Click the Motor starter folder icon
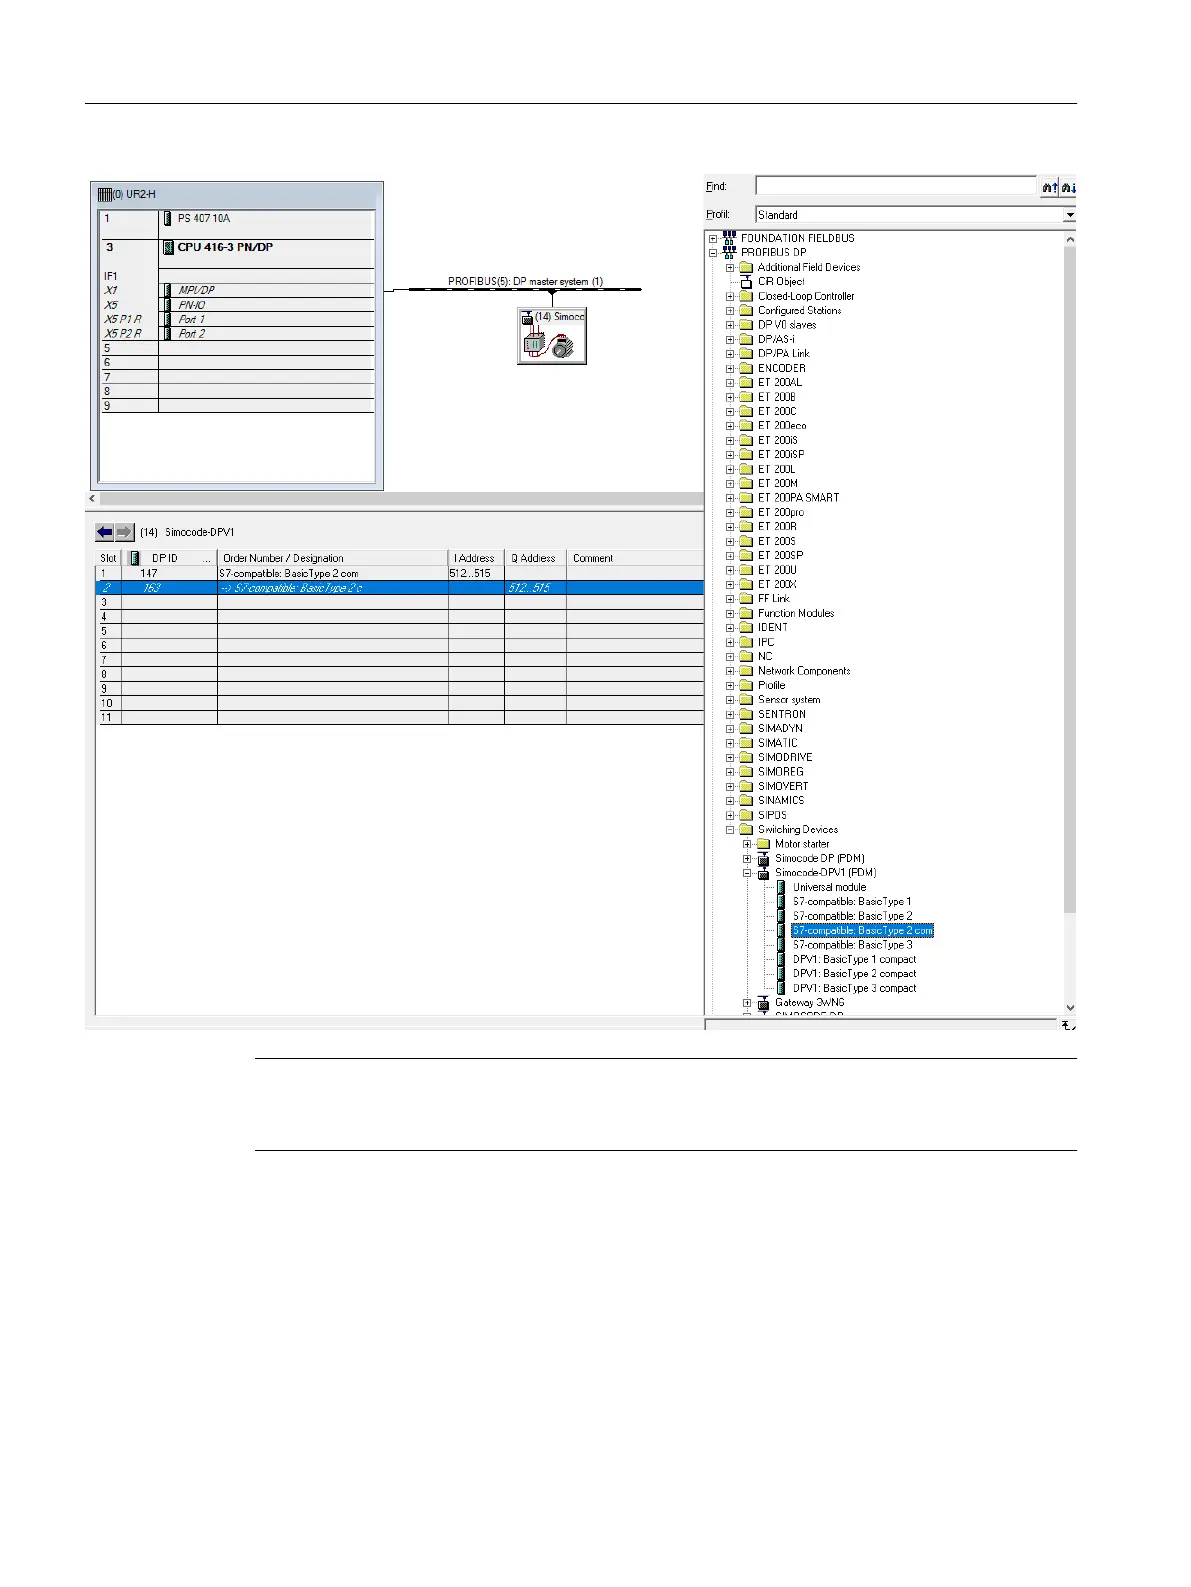 pos(763,844)
